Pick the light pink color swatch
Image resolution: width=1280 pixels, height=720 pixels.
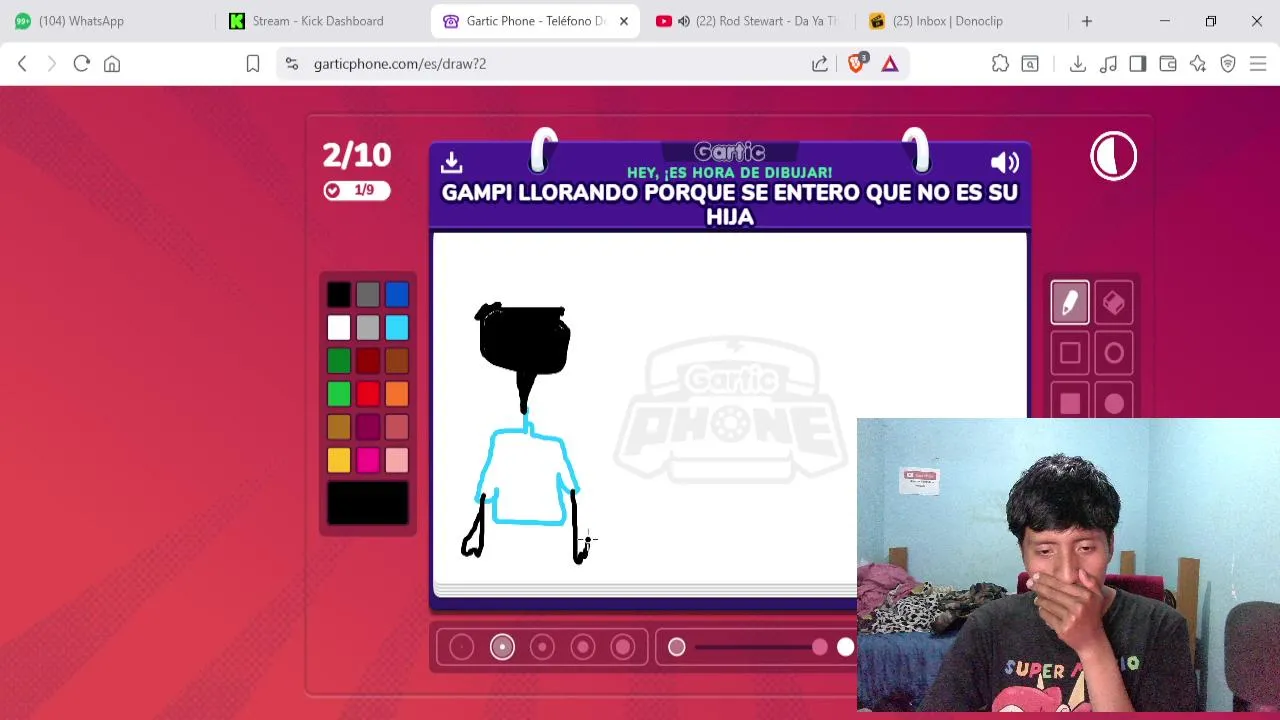point(397,459)
